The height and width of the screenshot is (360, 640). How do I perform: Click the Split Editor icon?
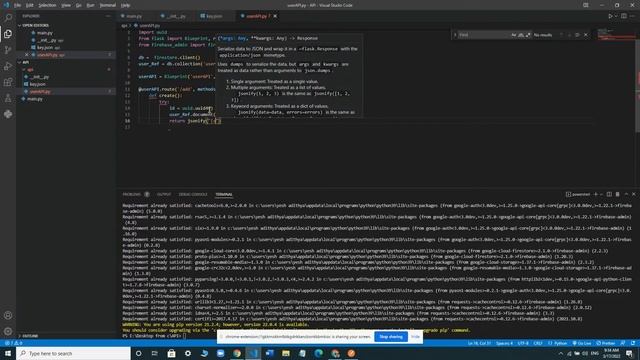click(x=624, y=16)
